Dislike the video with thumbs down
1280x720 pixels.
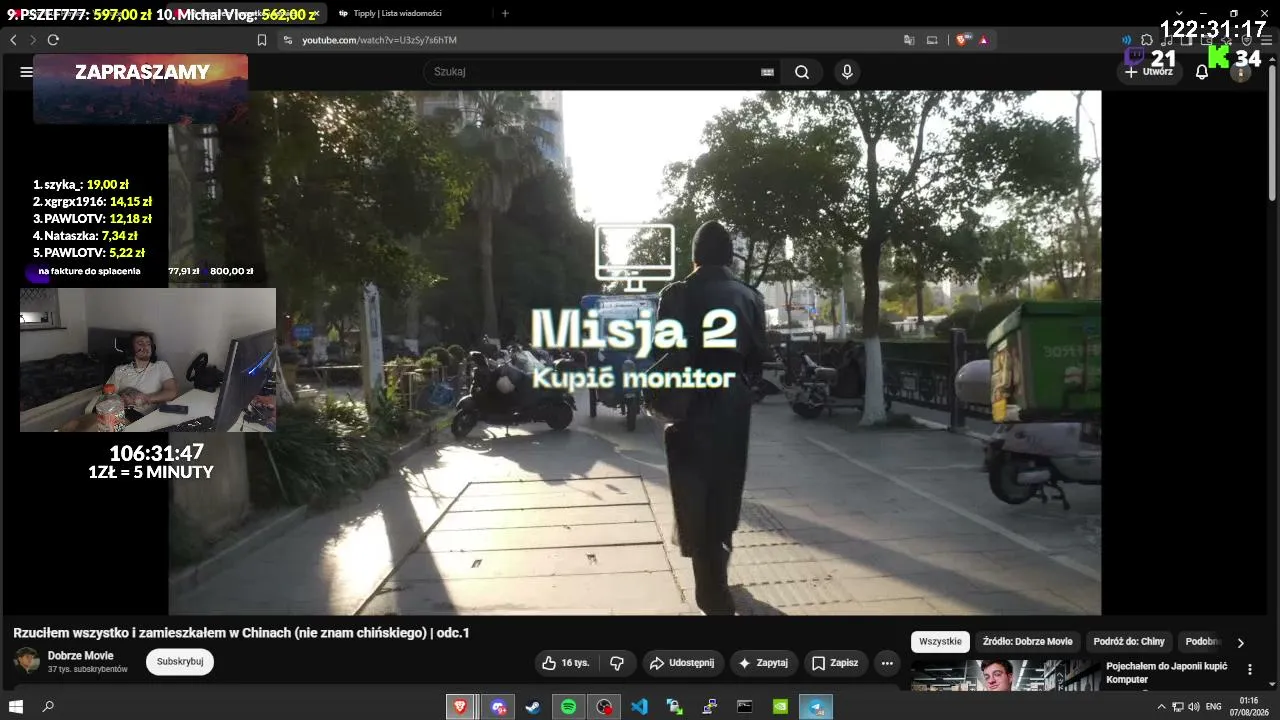[x=617, y=663]
